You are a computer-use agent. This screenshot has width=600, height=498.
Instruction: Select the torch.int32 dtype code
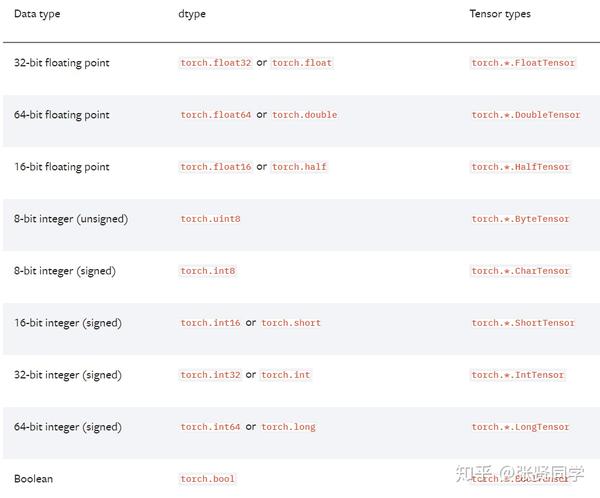tap(210, 375)
